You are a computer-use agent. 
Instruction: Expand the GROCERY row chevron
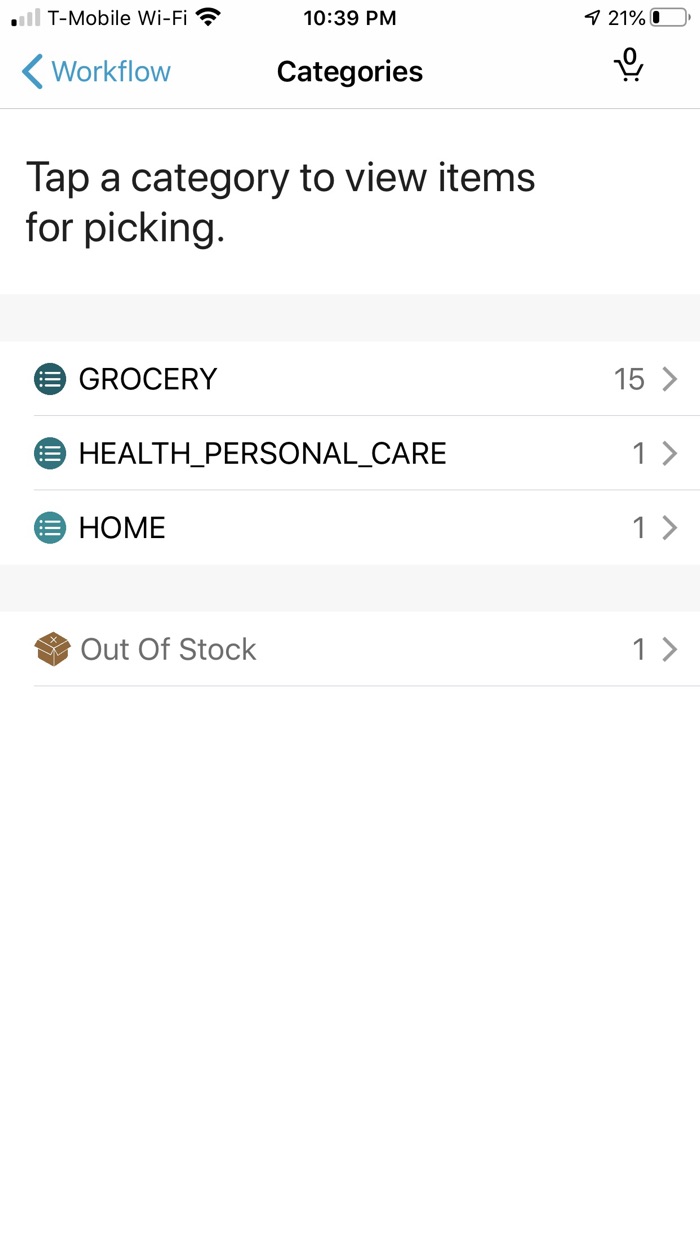(x=668, y=379)
